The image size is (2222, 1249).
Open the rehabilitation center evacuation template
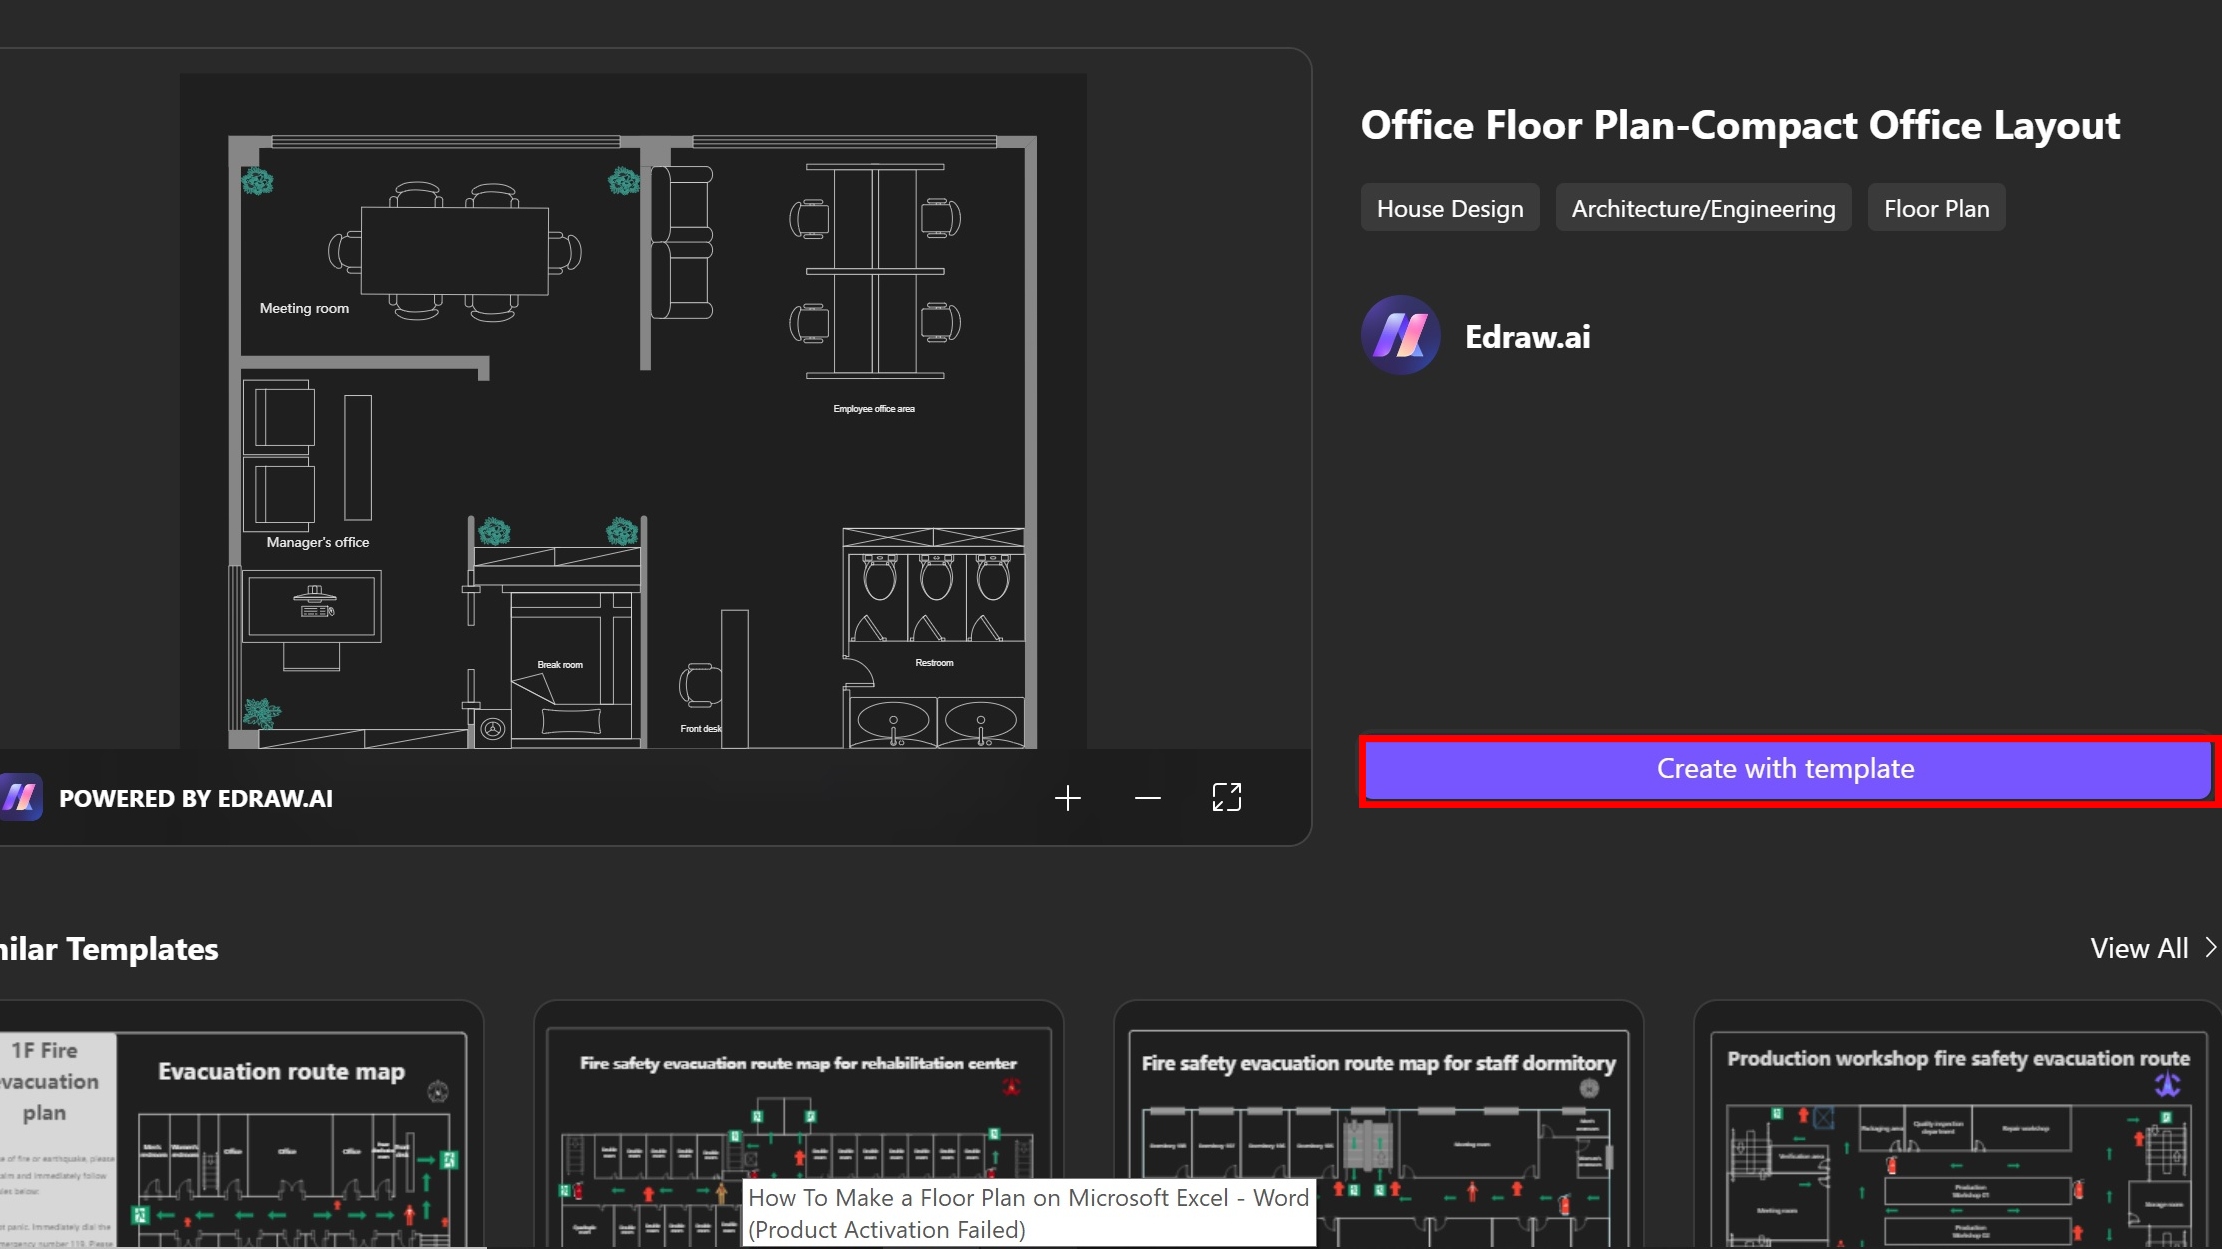(798, 1125)
